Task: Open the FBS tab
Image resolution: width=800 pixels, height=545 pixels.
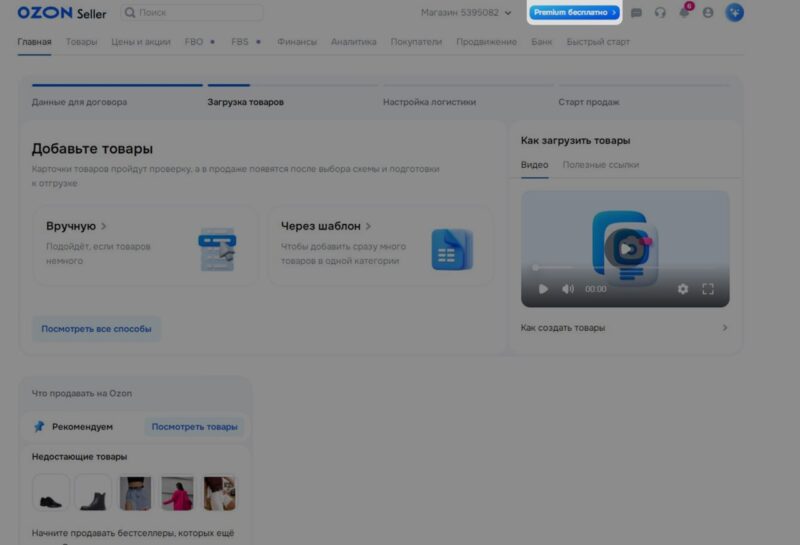Action: pos(239,42)
